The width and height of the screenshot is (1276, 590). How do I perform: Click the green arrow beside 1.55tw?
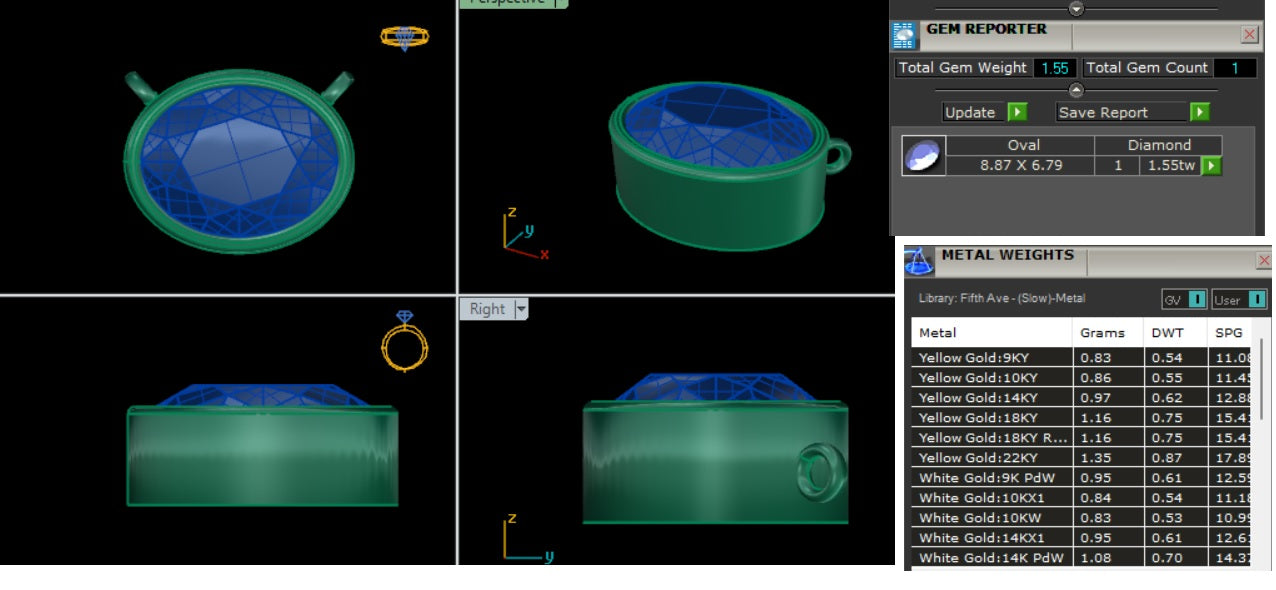(1211, 166)
